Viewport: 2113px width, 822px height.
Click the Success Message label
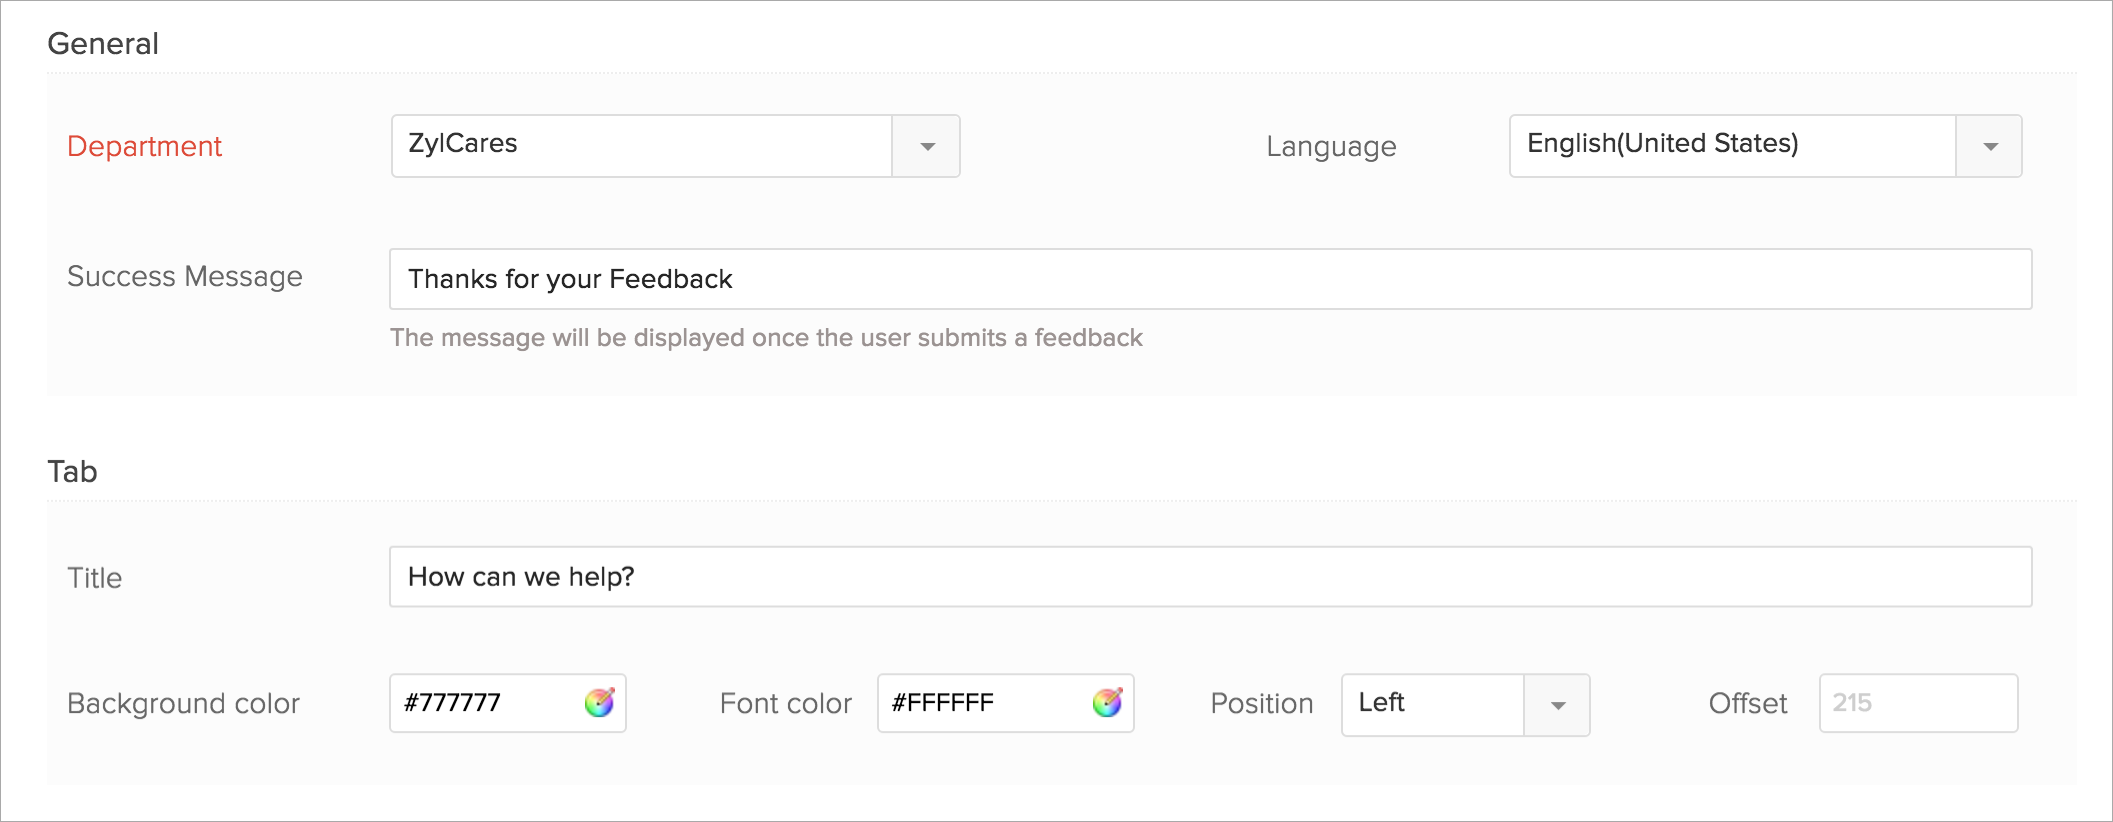(x=185, y=277)
